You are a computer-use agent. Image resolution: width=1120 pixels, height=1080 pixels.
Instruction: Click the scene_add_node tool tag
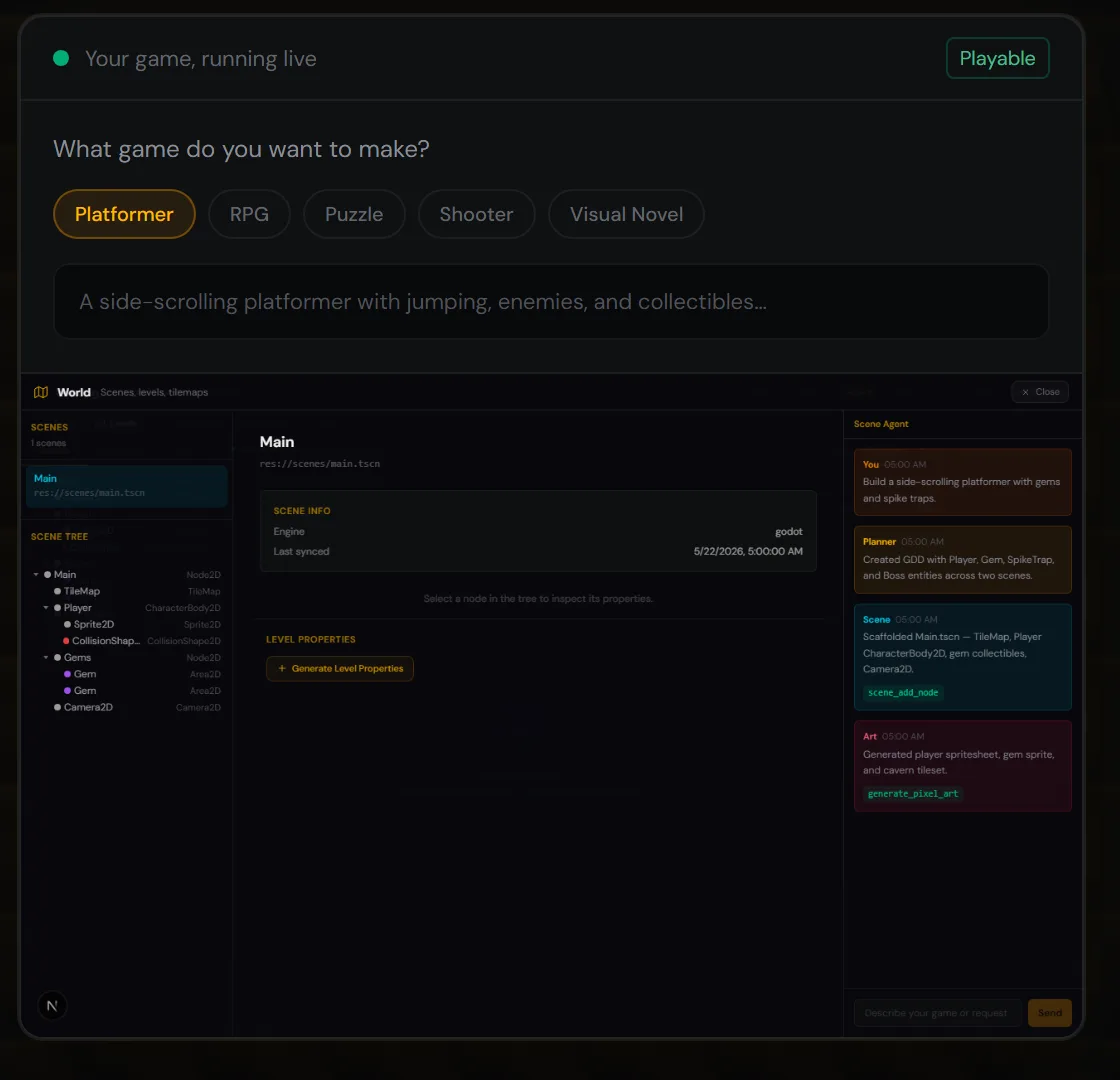coord(903,692)
